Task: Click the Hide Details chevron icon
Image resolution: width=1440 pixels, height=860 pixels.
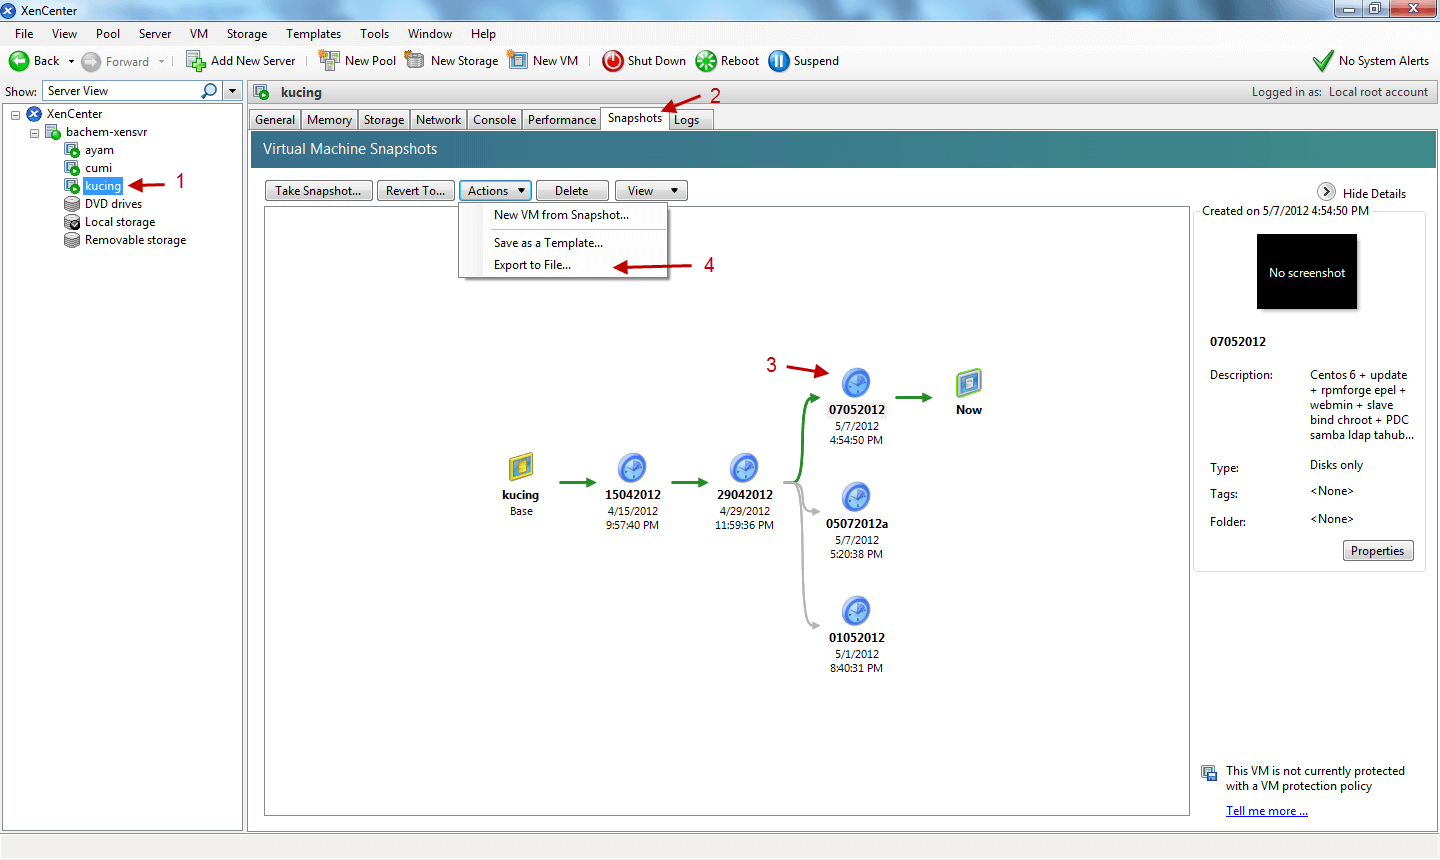Action: (x=1327, y=191)
